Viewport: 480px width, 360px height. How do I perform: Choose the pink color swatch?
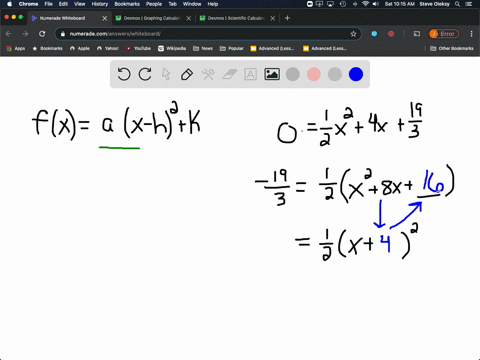click(314, 74)
